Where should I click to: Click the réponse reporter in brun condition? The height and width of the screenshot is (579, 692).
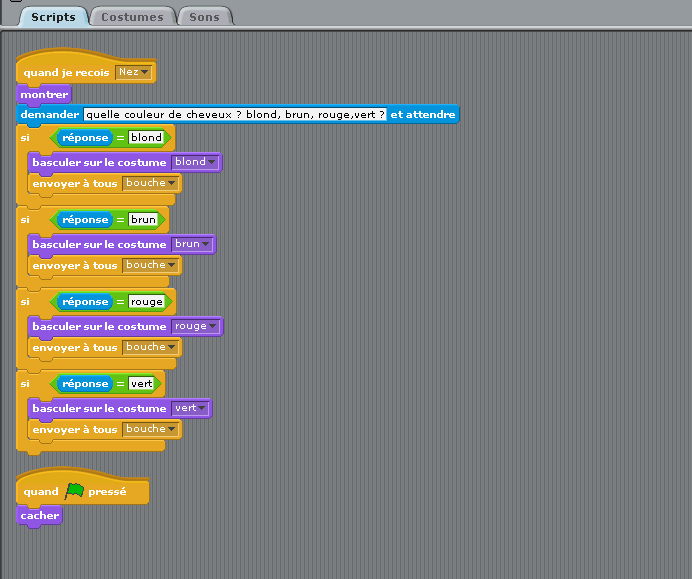[85, 220]
